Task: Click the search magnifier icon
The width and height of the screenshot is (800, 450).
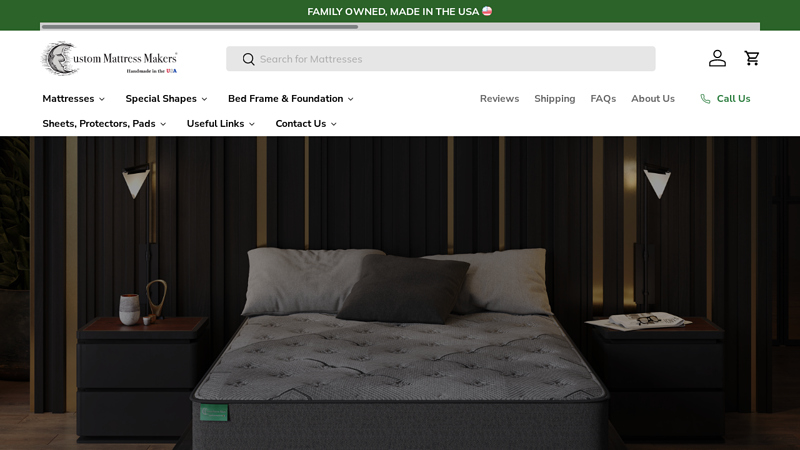Action: (248, 59)
